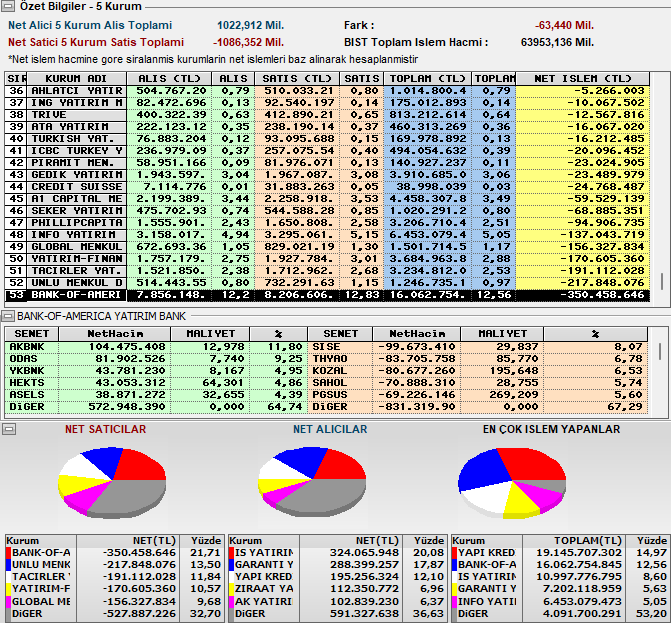The width and height of the screenshot is (671, 623).
Task: Click the ASELS stock row
Action: (156, 395)
